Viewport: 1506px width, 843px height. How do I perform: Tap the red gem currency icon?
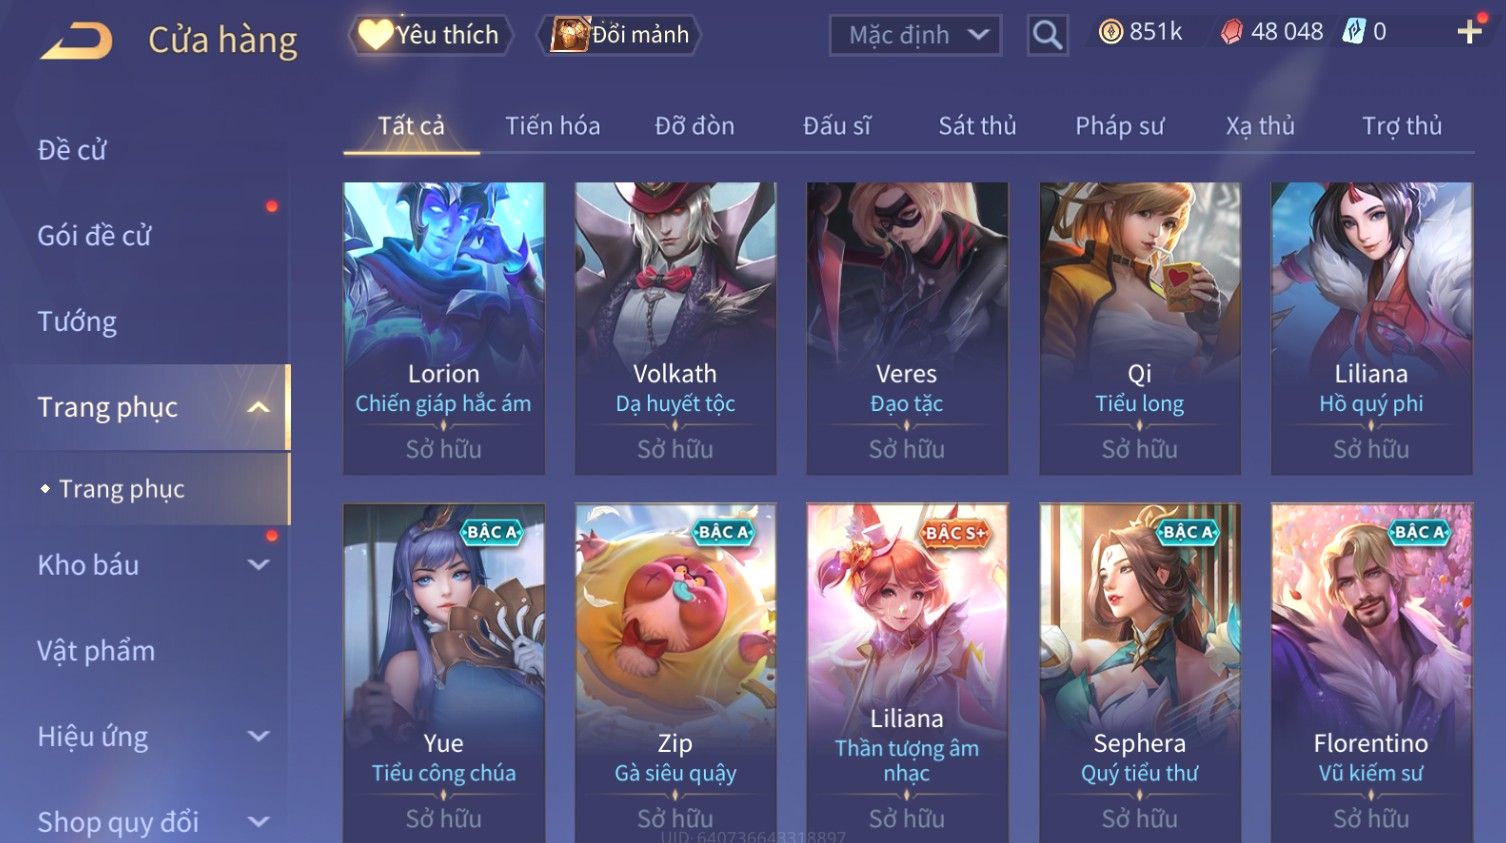1232,32
